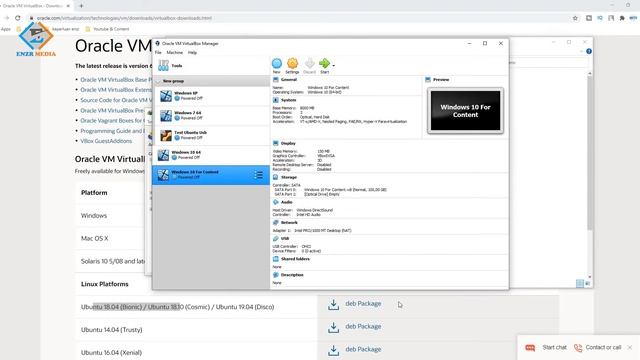Click the Storage section header
Screen dimensions: 640x360
click(x=289, y=177)
